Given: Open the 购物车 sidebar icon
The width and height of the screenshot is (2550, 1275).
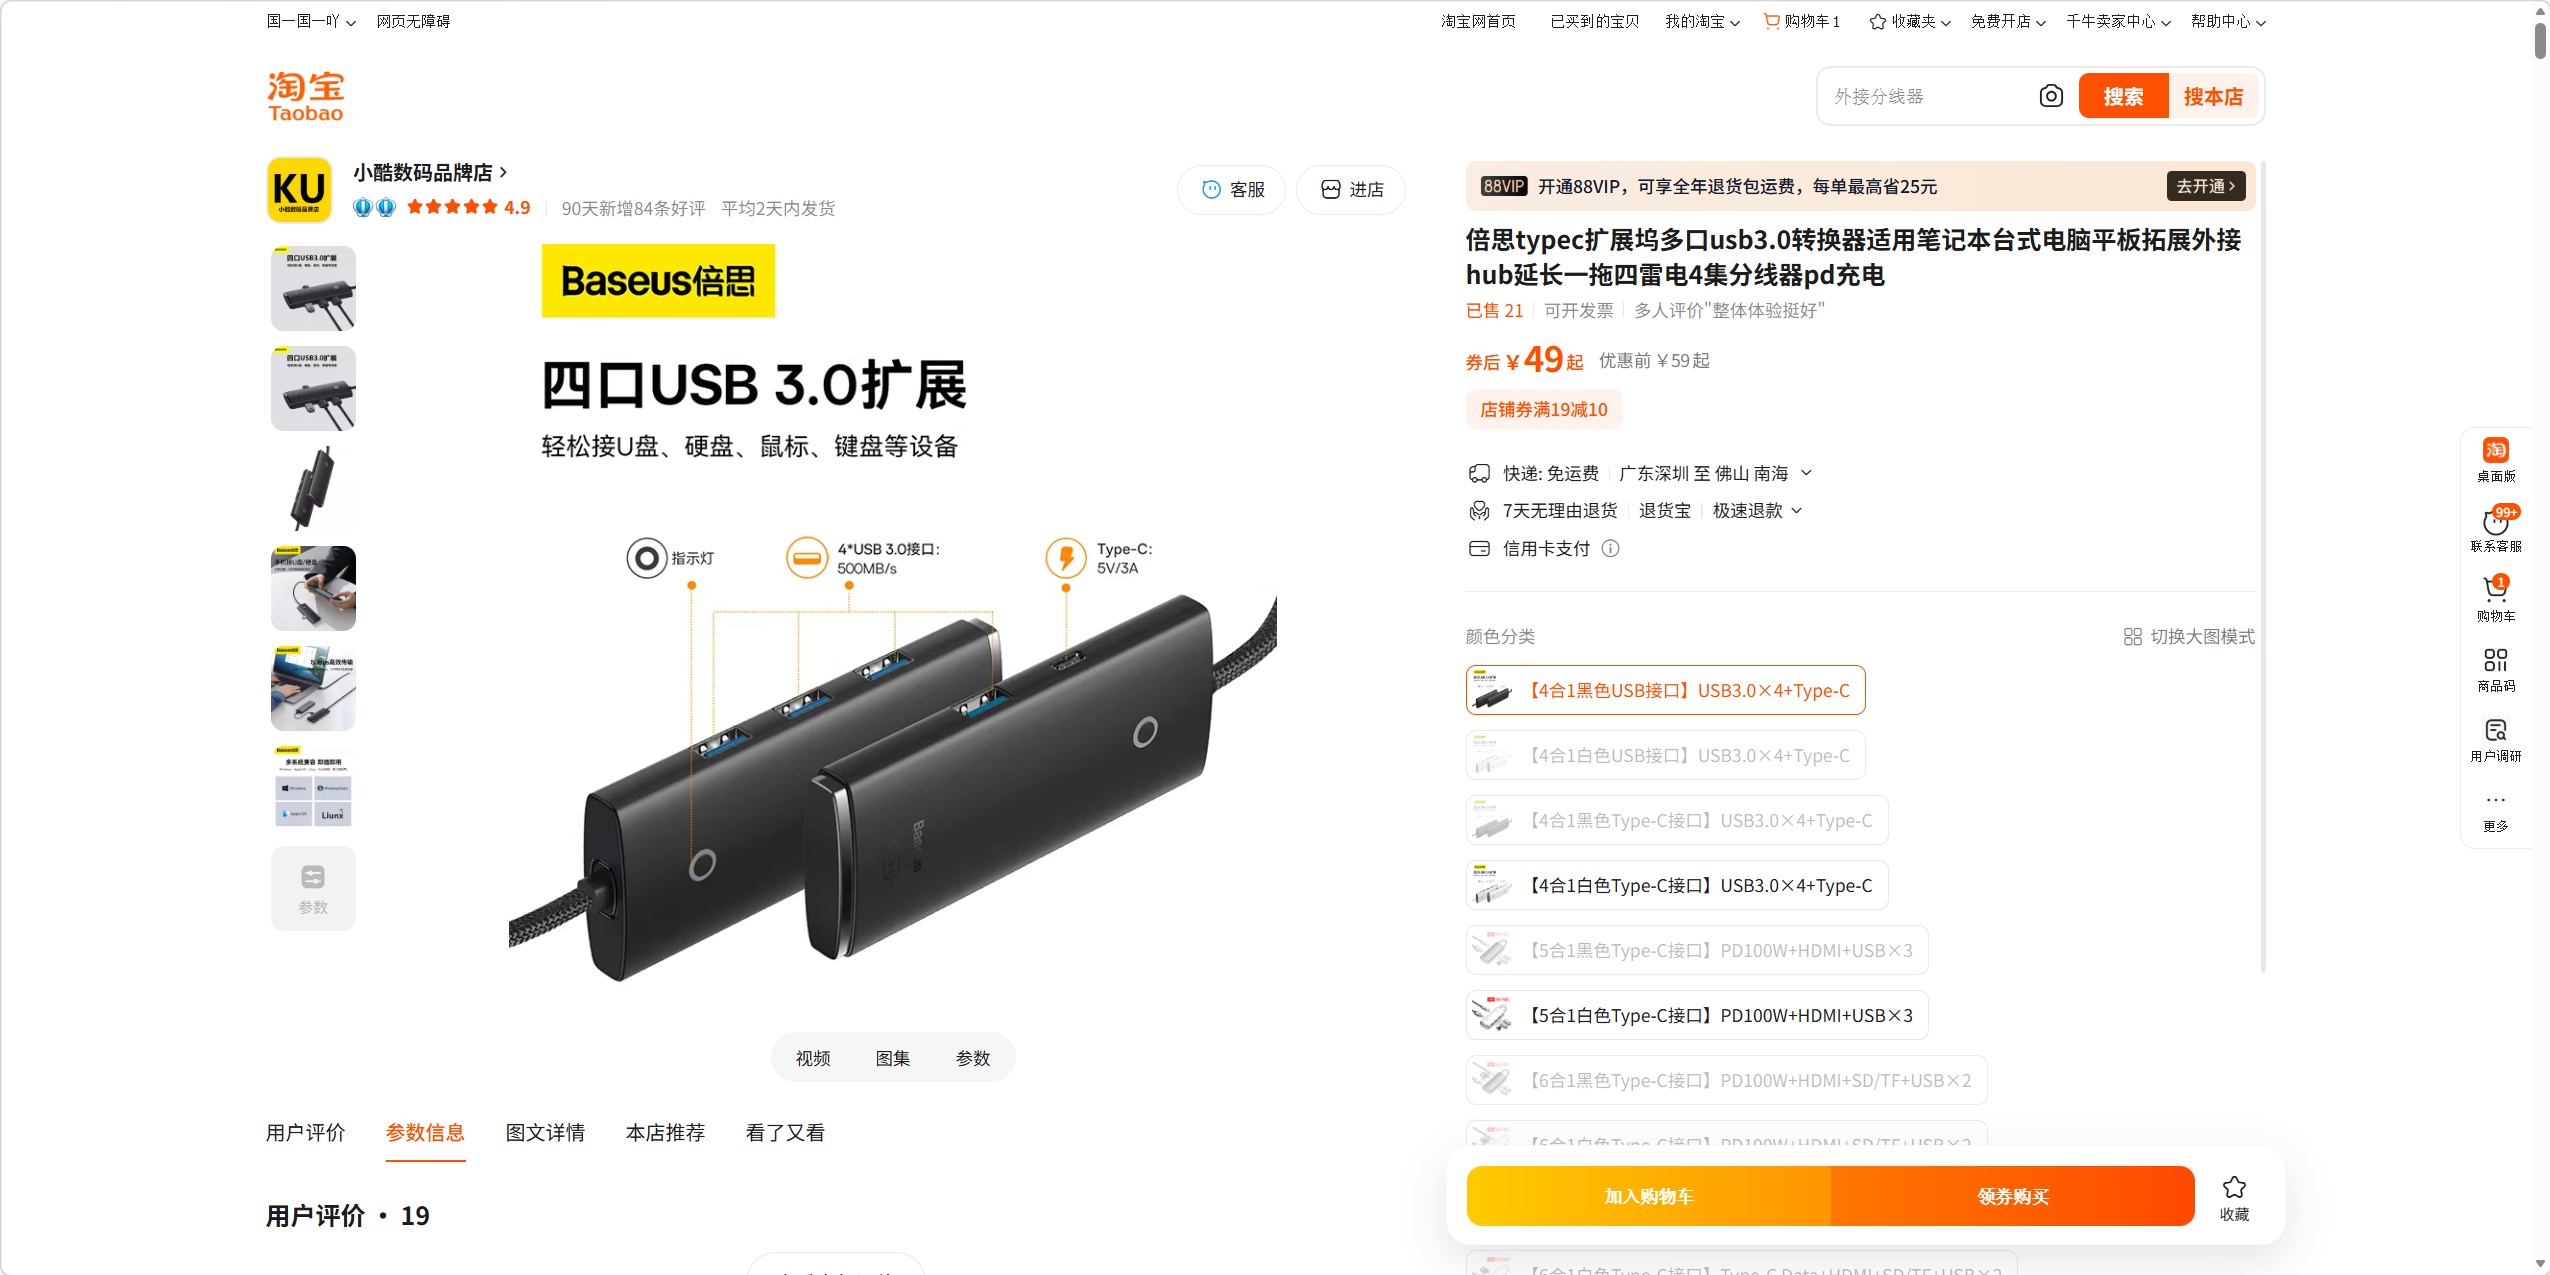Looking at the screenshot, I should (x=2496, y=600).
